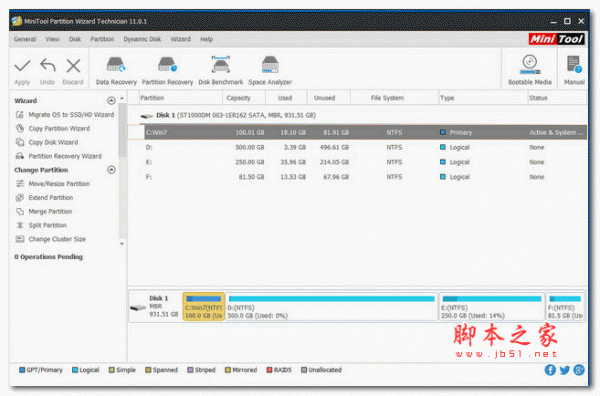Sort by Partition column header
The height and width of the screenshot is (396, 600).
point(180,98)
